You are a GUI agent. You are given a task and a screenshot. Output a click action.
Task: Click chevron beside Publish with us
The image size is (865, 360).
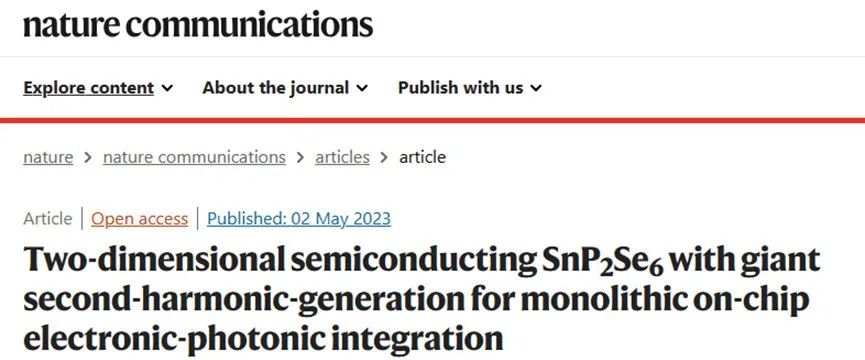pos(536,88)
